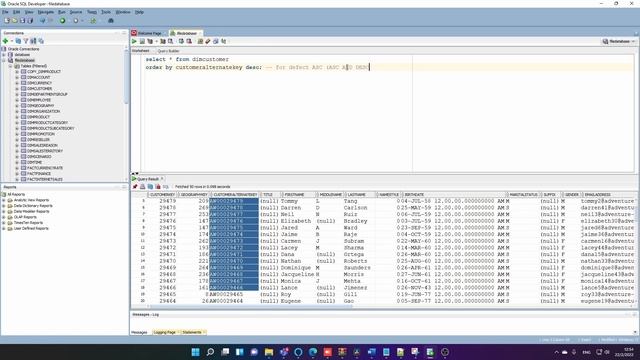Viewport: 640px width, 360px height.
Task: Open the Tools menu
Action: pos(106,12)
